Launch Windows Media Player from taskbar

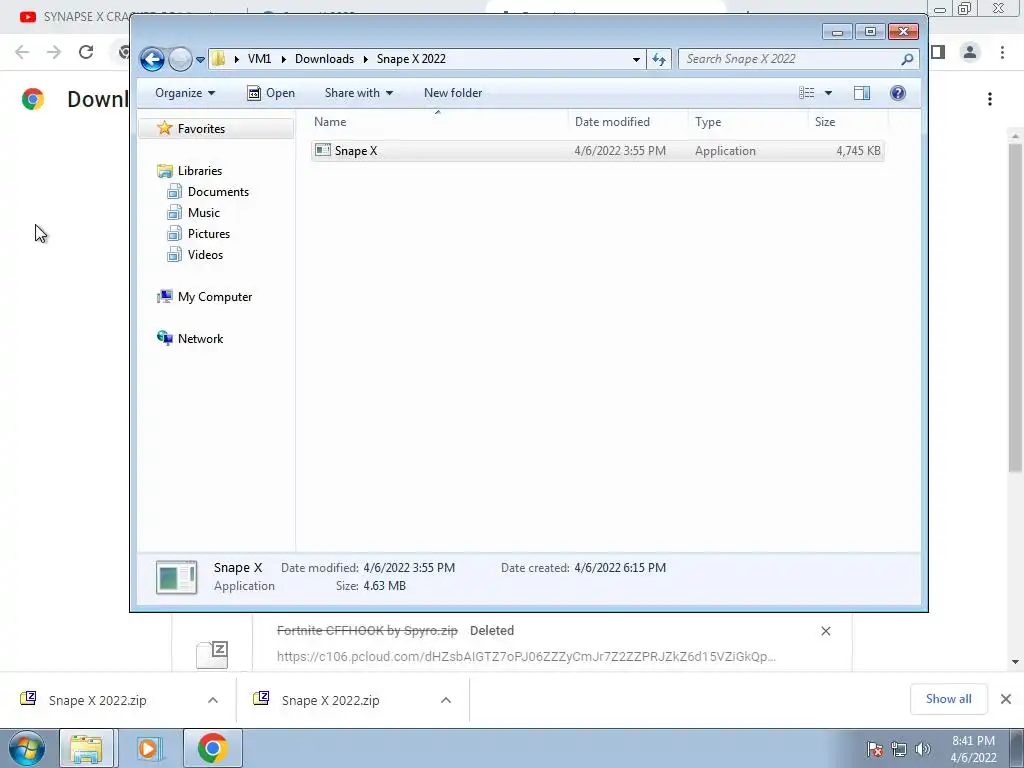point(148,748)
